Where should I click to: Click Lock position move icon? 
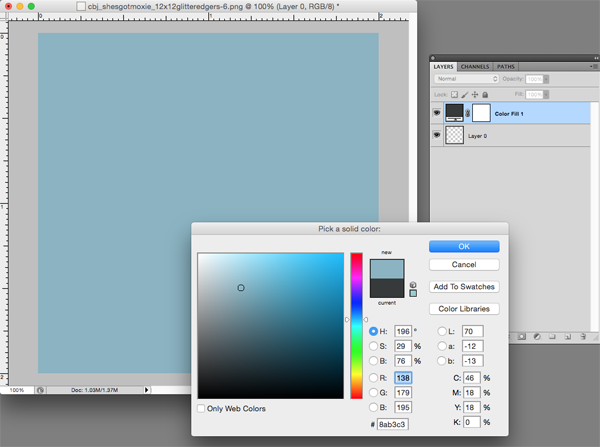(474, 95)
